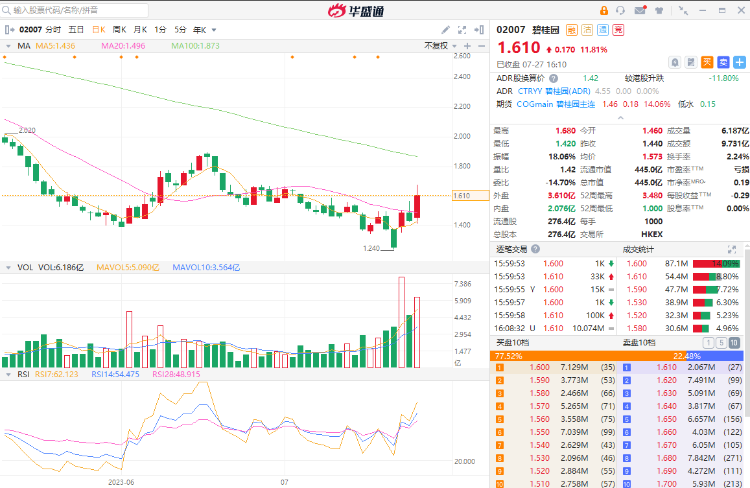This screenshot has height=488, width=750.
Task: Open CTRYY 碧桂园(ADR) link
Action: coord(554,91)
